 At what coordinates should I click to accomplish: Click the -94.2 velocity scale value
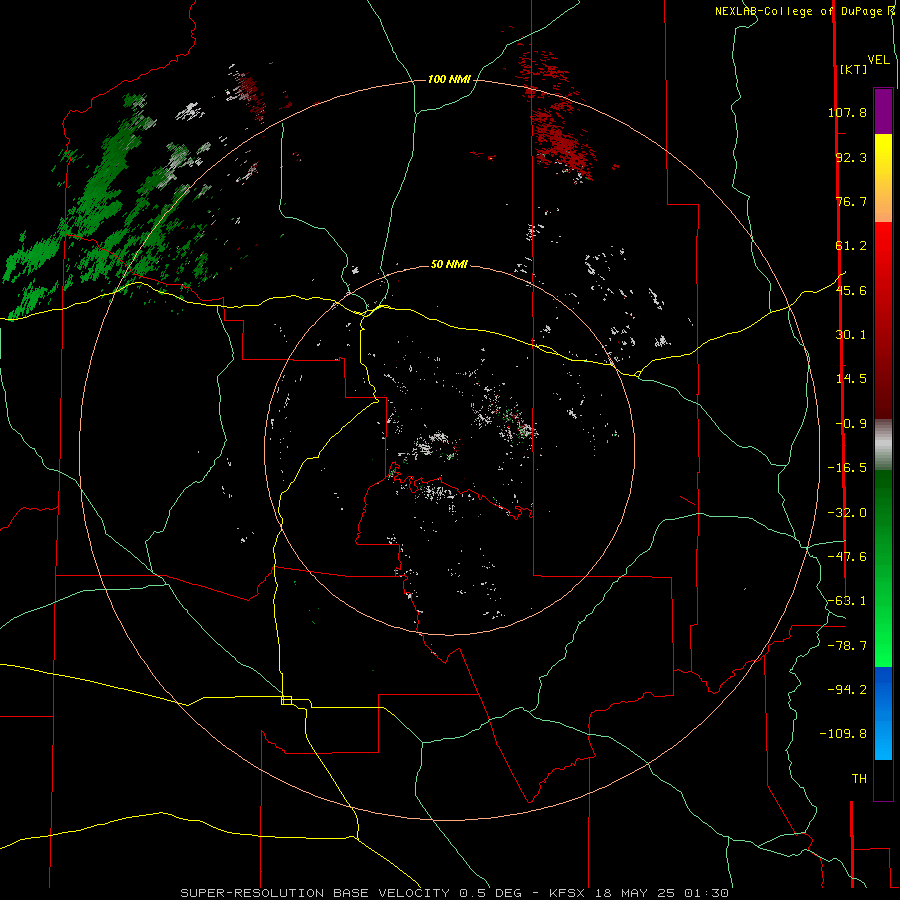coord(847,690)
